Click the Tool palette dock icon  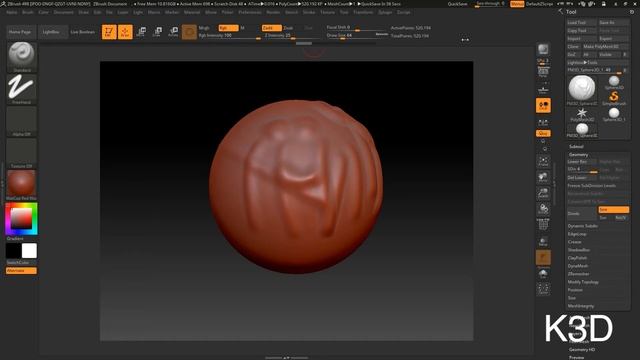[632, 12]
